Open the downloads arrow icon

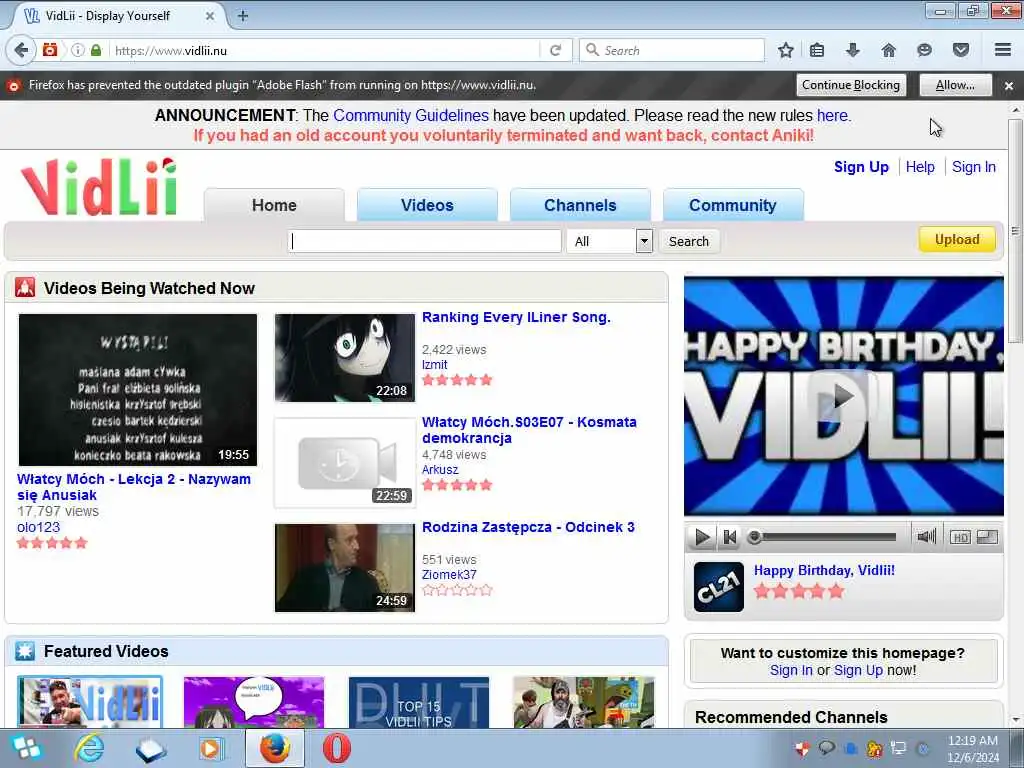tap(852, 50)
